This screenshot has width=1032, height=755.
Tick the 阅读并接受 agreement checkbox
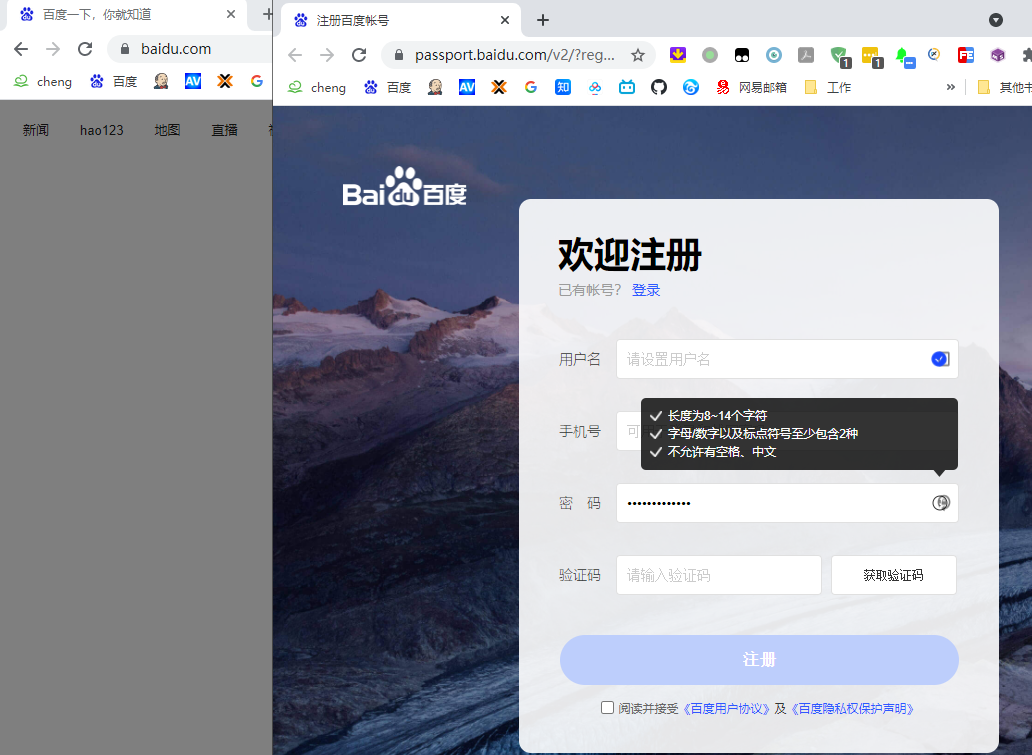coord(607,708)
